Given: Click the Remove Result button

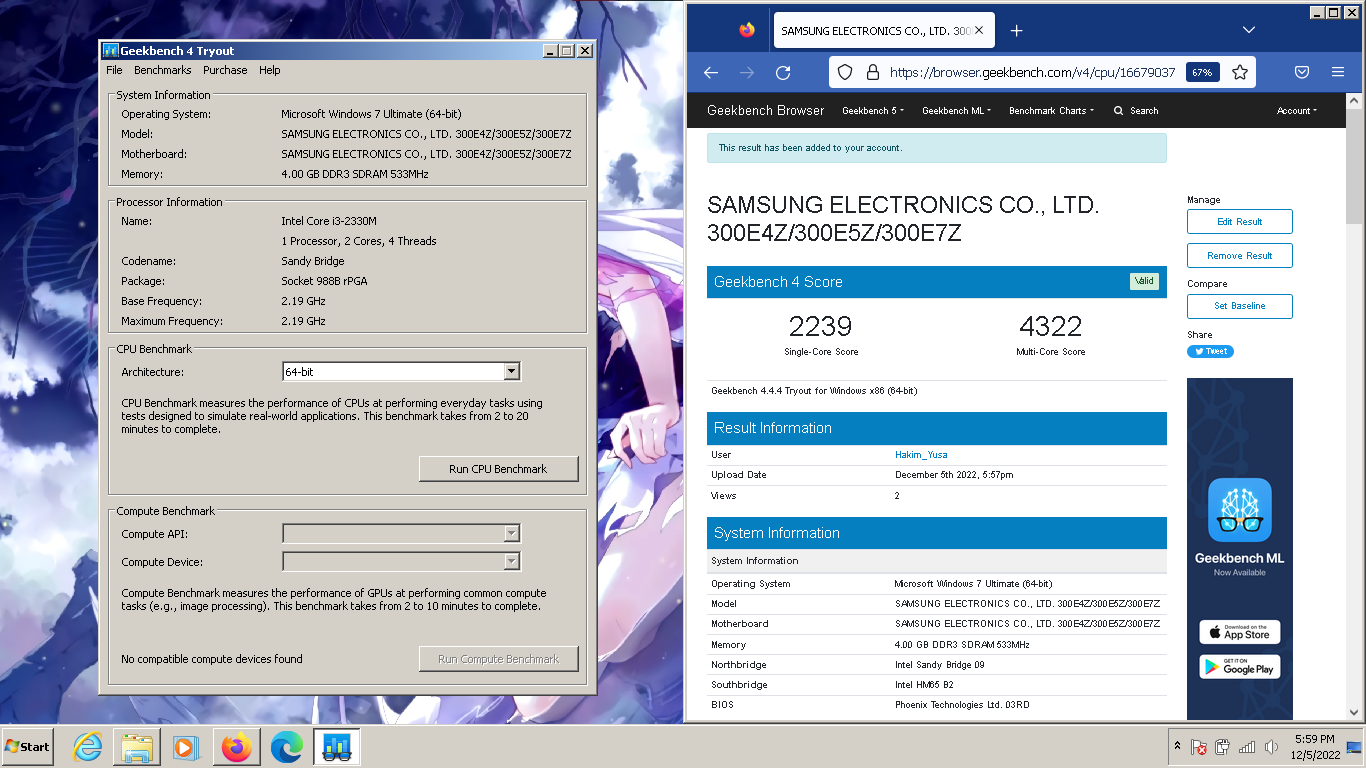Looking at the screenshot, I should click(1240, 256).
